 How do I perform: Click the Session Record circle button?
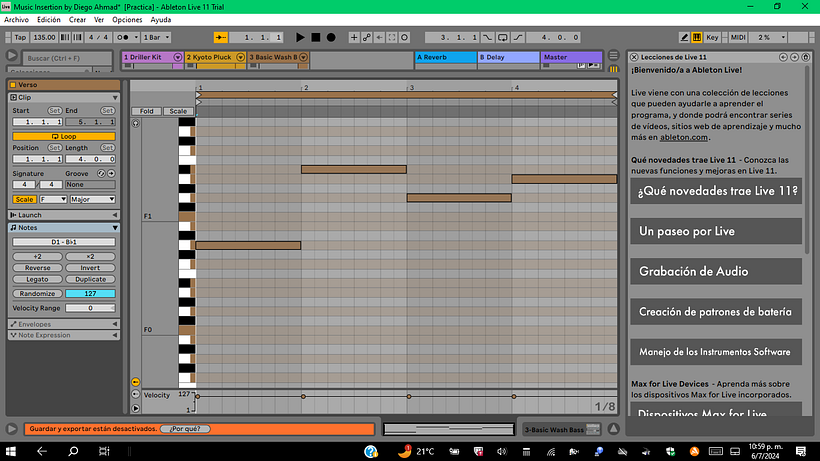pyautogui.click(x=404, y=37)
